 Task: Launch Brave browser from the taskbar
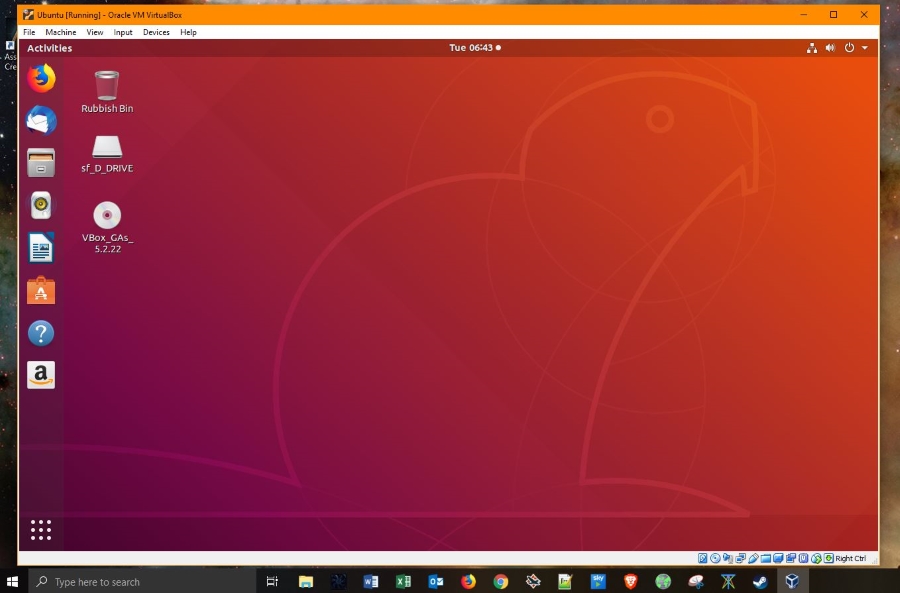tap(631, 582)
